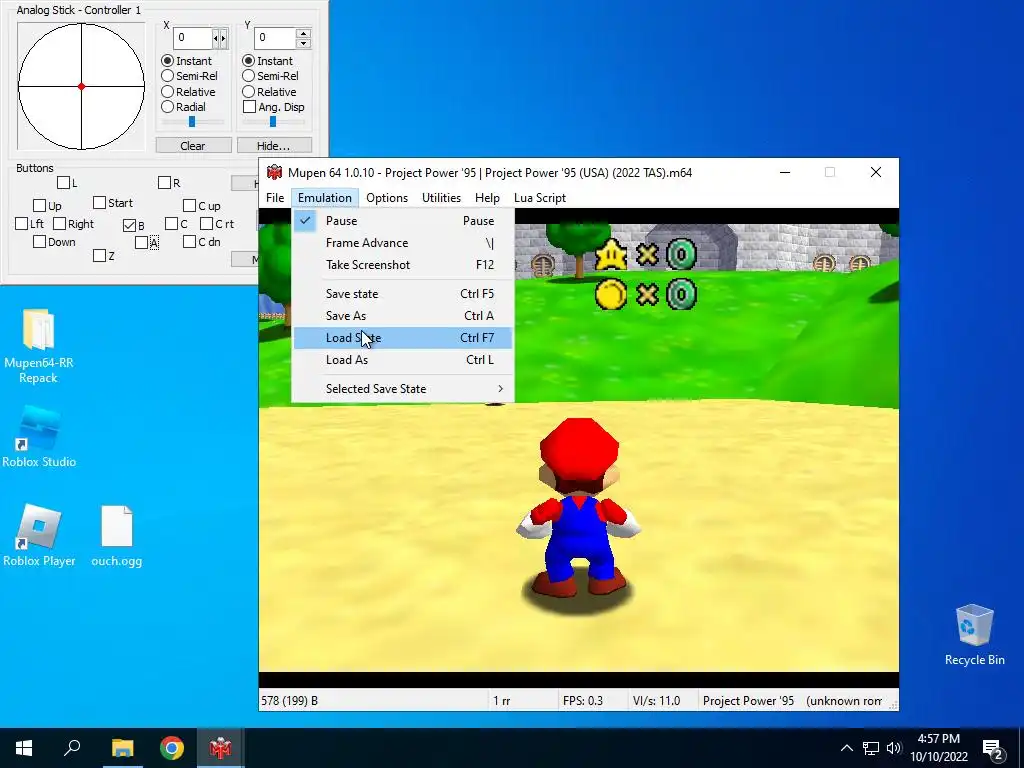Click the Y value up spinner arrow

tap(303, 33)
